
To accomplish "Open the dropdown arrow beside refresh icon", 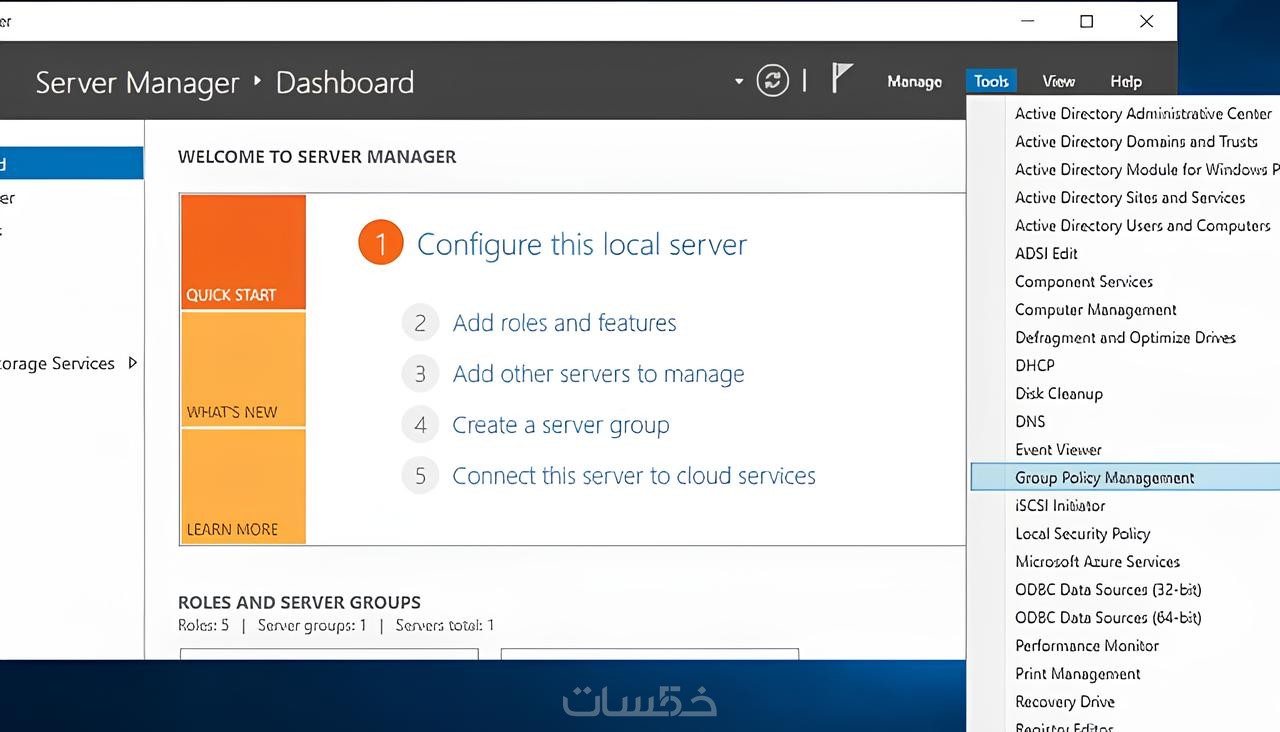I will coord(739,81).
